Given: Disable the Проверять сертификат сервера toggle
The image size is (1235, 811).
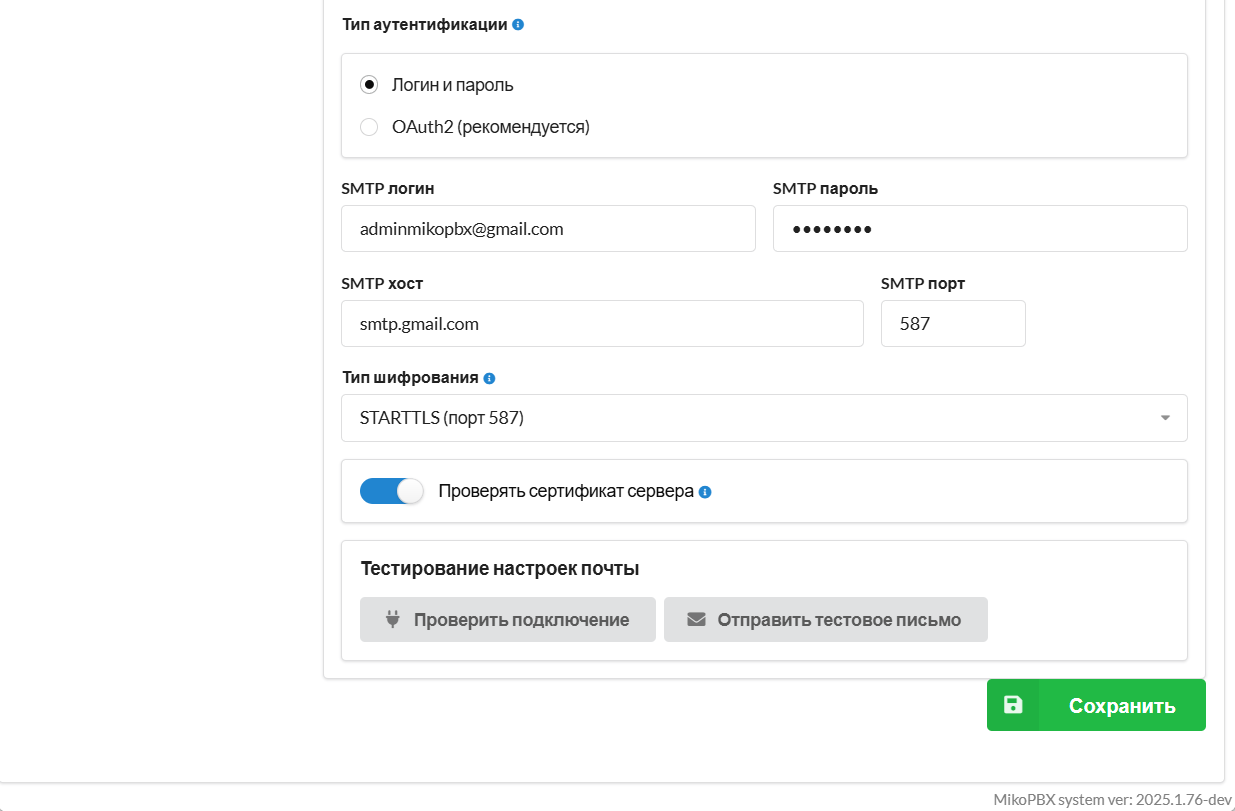Looking at the screenshot, I should coord(392,491).
